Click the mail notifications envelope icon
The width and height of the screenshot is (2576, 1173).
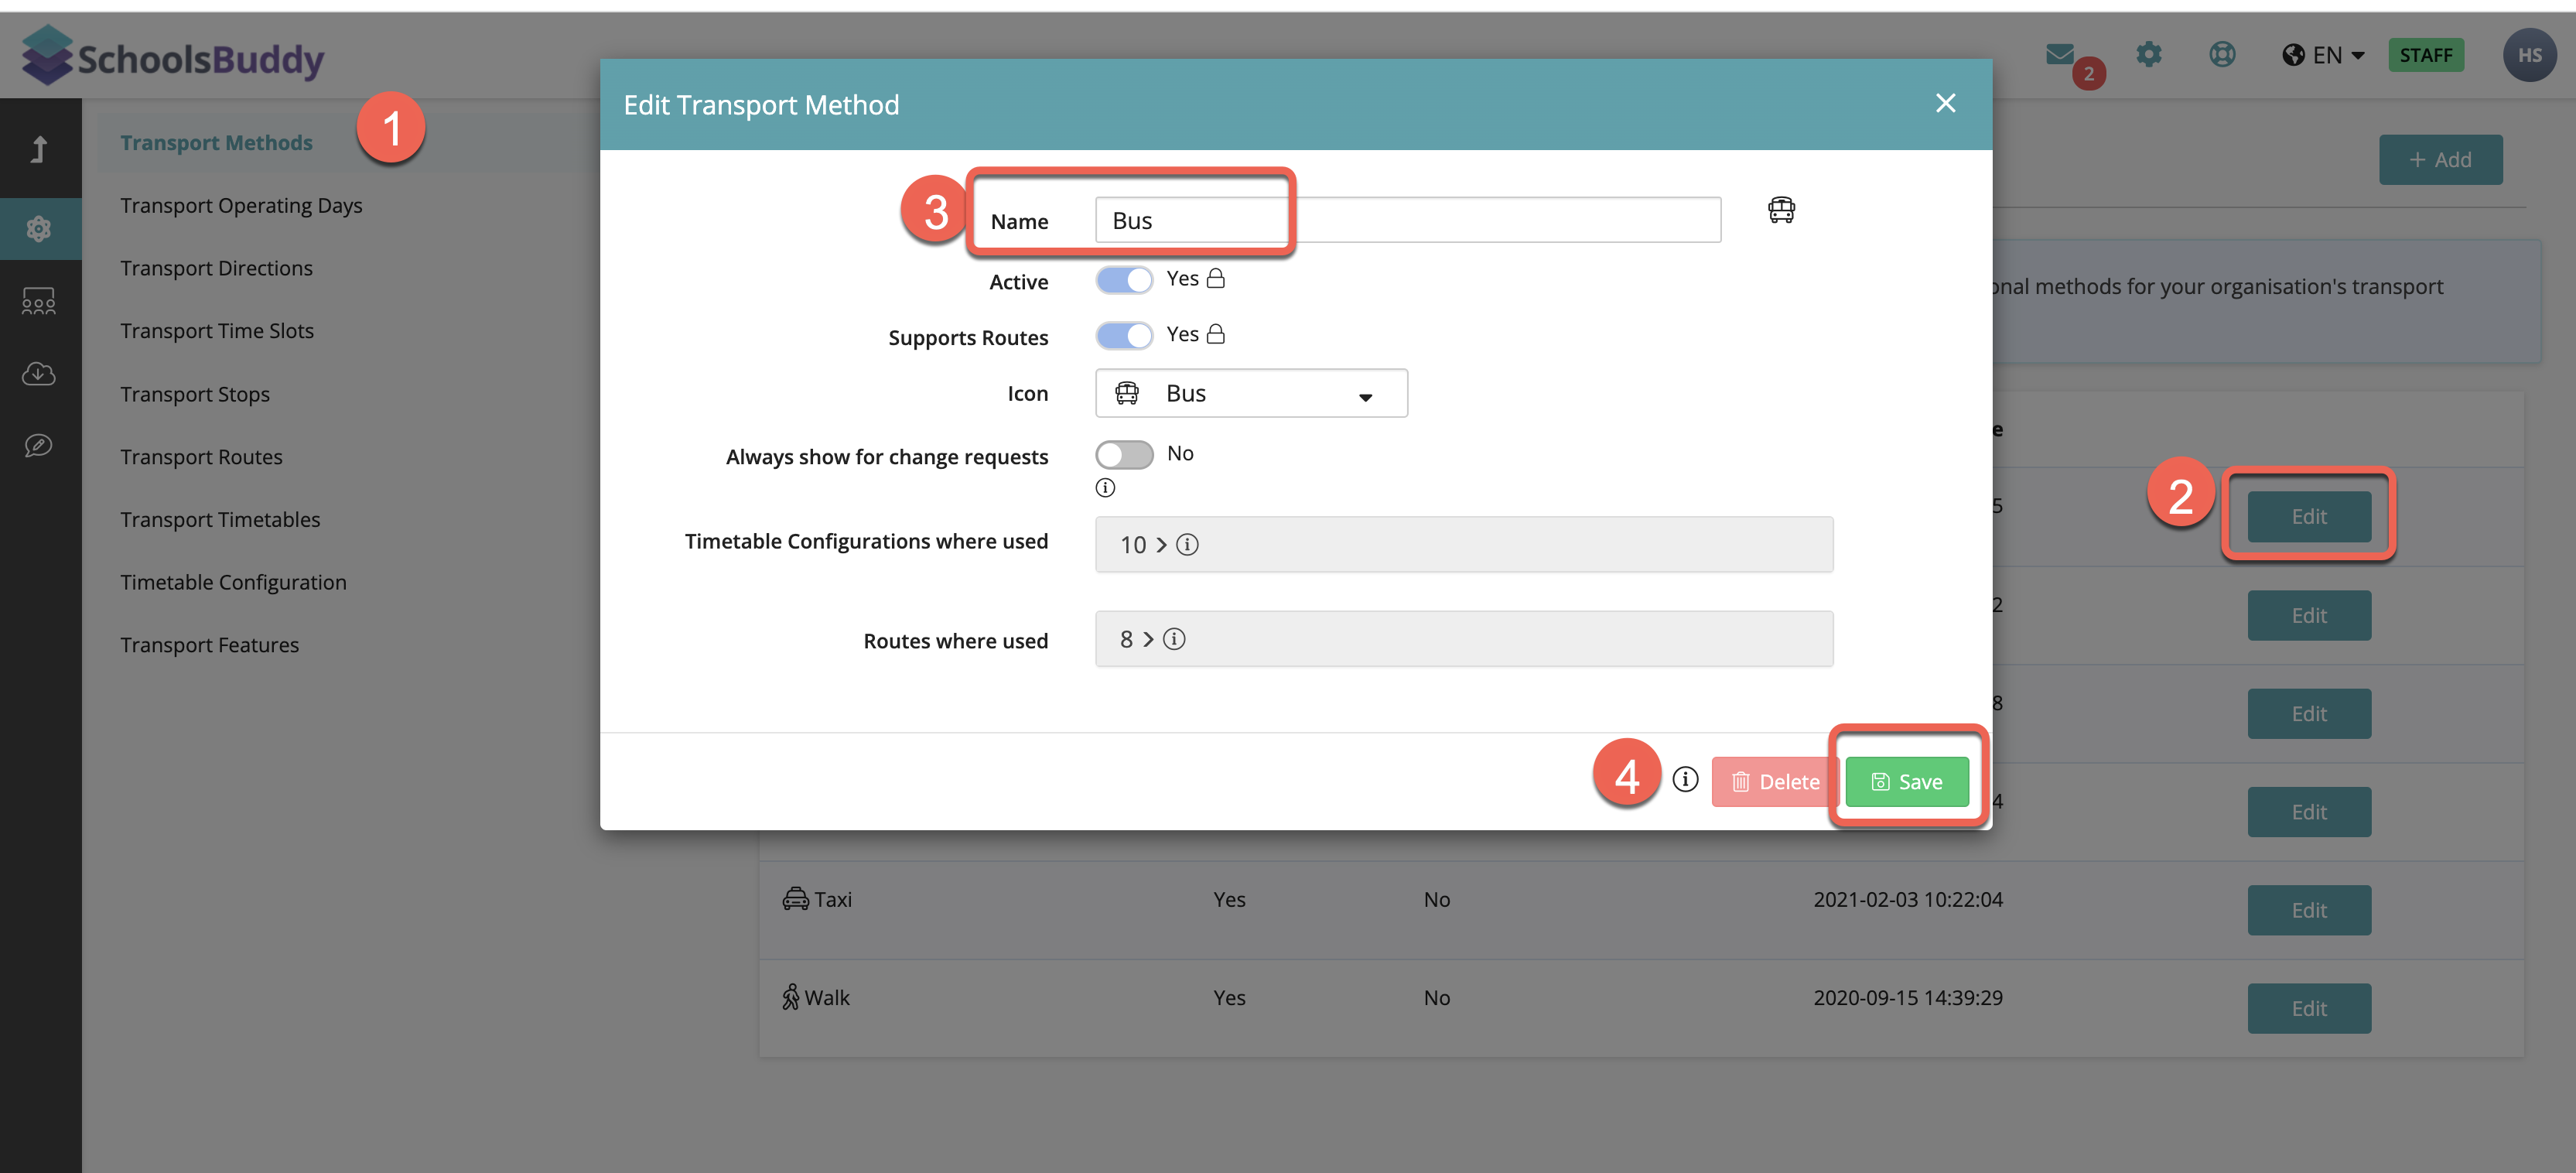(2060, 55)
